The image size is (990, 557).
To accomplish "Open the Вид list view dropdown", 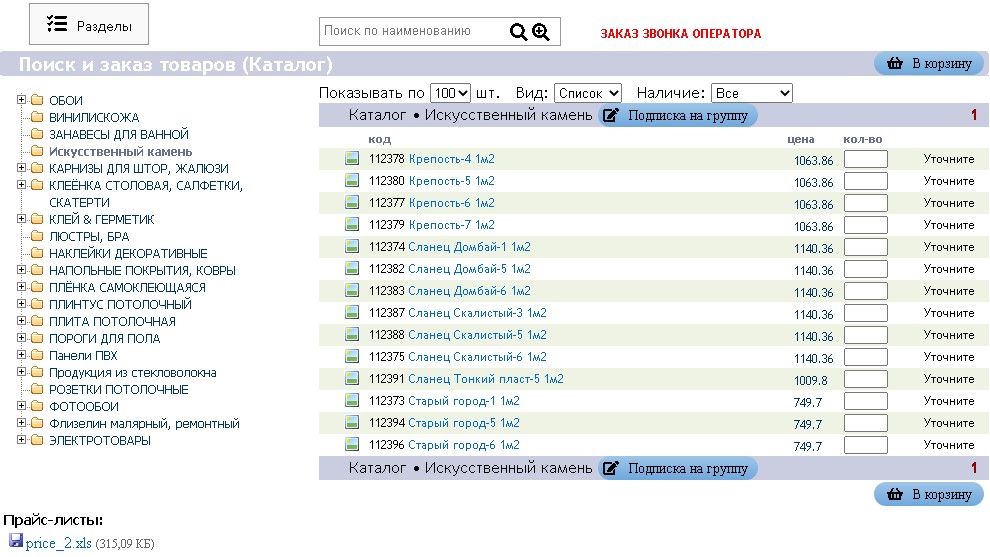I will tap(587, 93).
